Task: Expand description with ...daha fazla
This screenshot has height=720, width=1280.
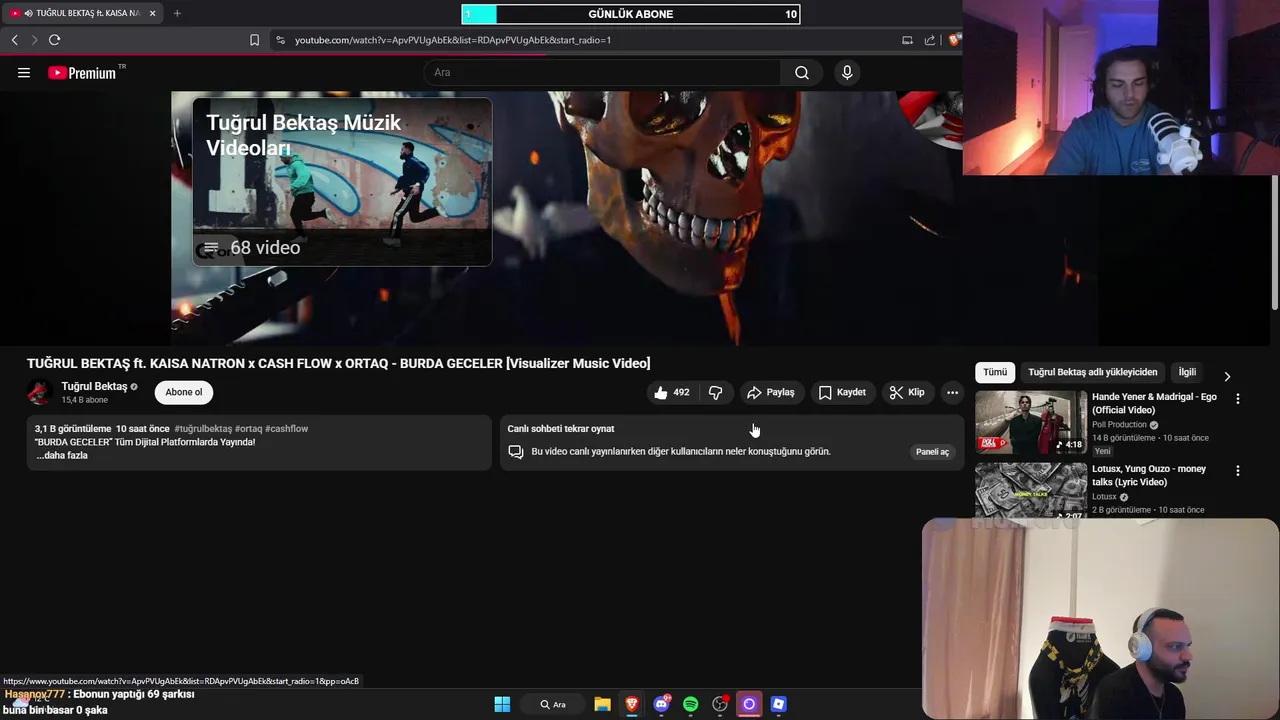Action: coord(62,455)
